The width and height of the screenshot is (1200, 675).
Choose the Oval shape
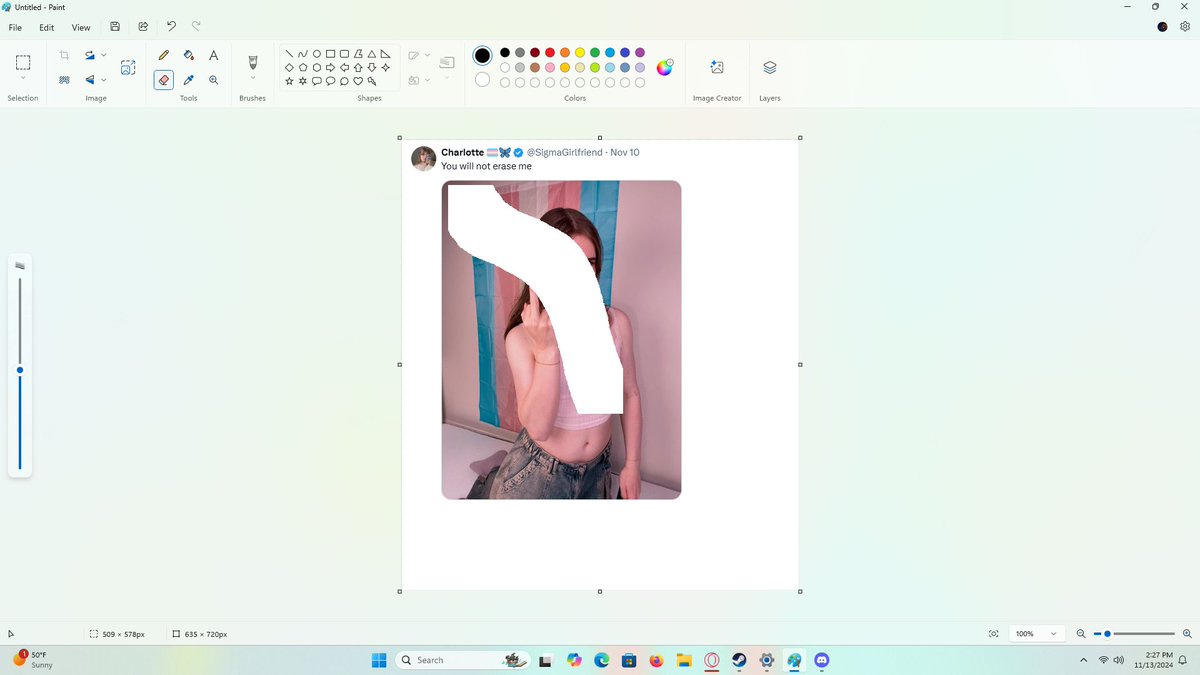tap(317, 54)
